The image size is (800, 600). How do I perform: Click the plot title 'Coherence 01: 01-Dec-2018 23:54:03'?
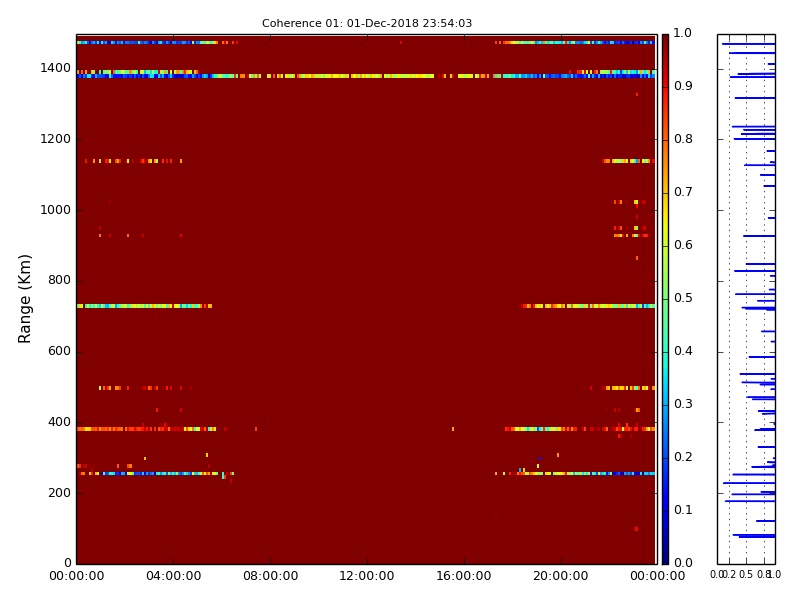367,23
